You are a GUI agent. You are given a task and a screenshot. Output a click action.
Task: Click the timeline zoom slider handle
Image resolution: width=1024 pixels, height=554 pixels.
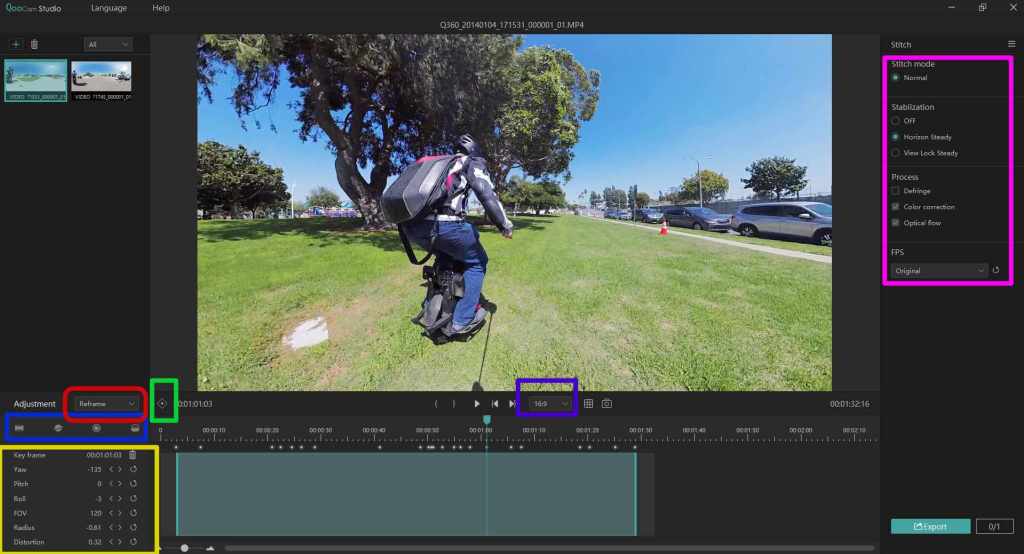185,548
